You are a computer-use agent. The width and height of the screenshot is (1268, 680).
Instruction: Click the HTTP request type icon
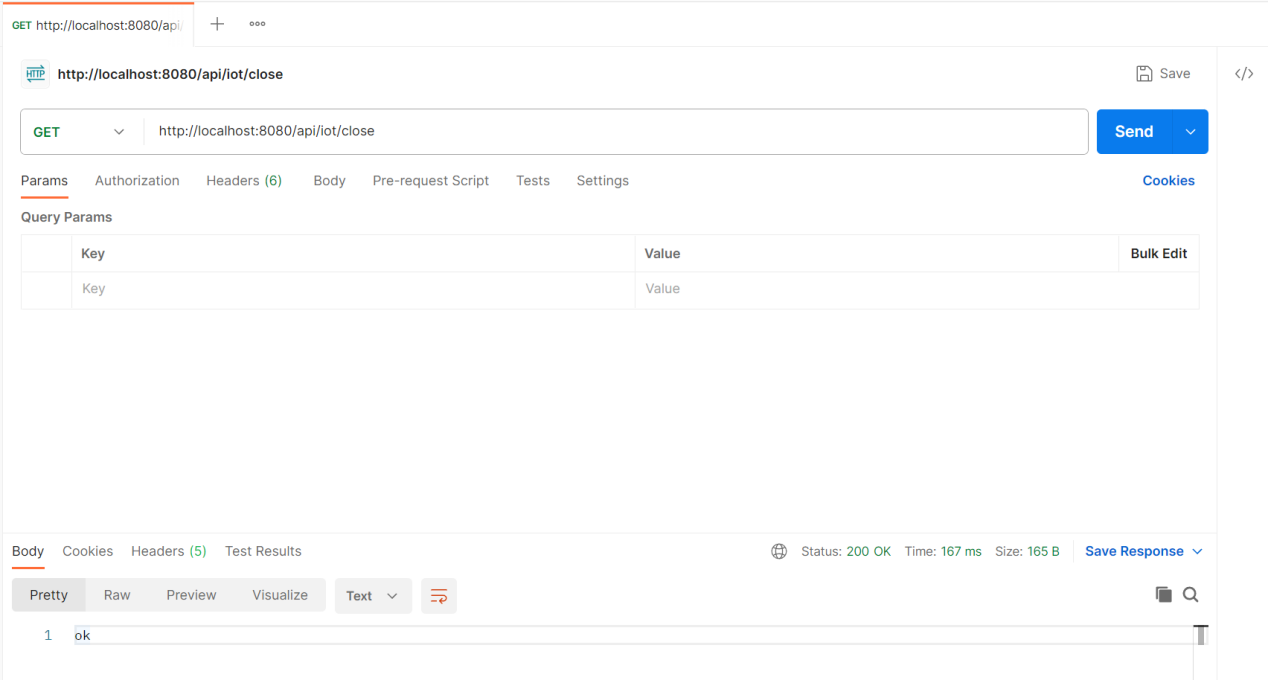click(x=35, y=74)
